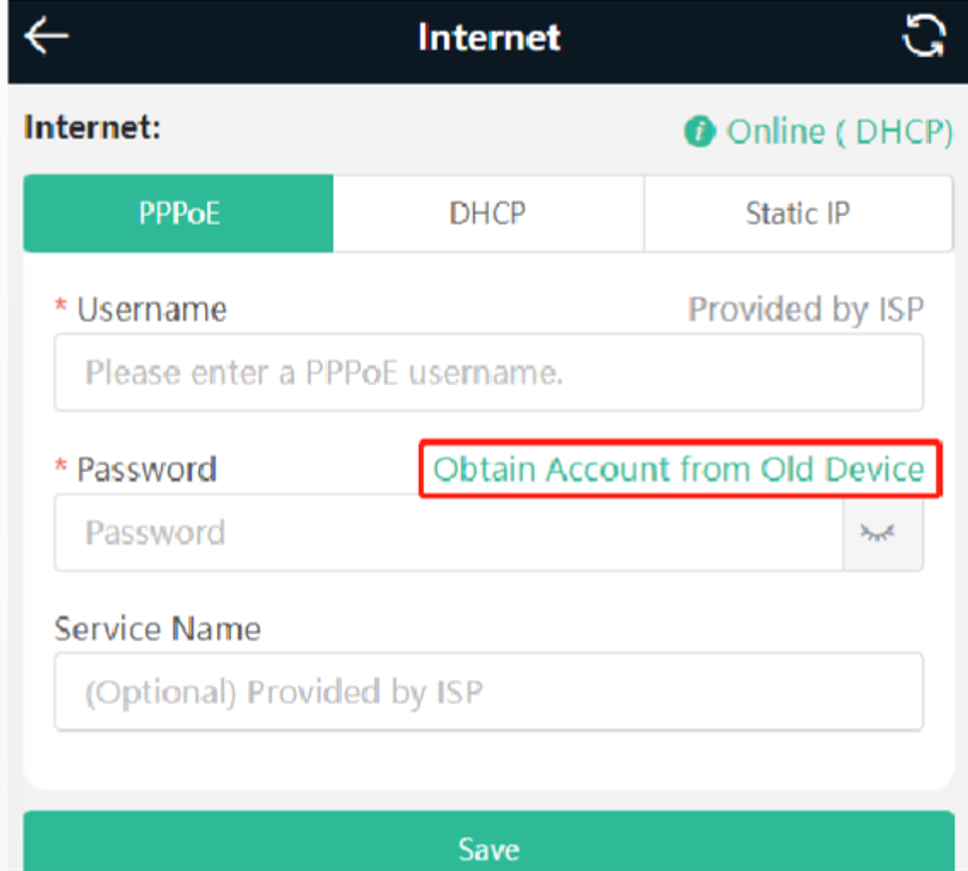Toggle password visibility eye icon

[x=877, y=532]
